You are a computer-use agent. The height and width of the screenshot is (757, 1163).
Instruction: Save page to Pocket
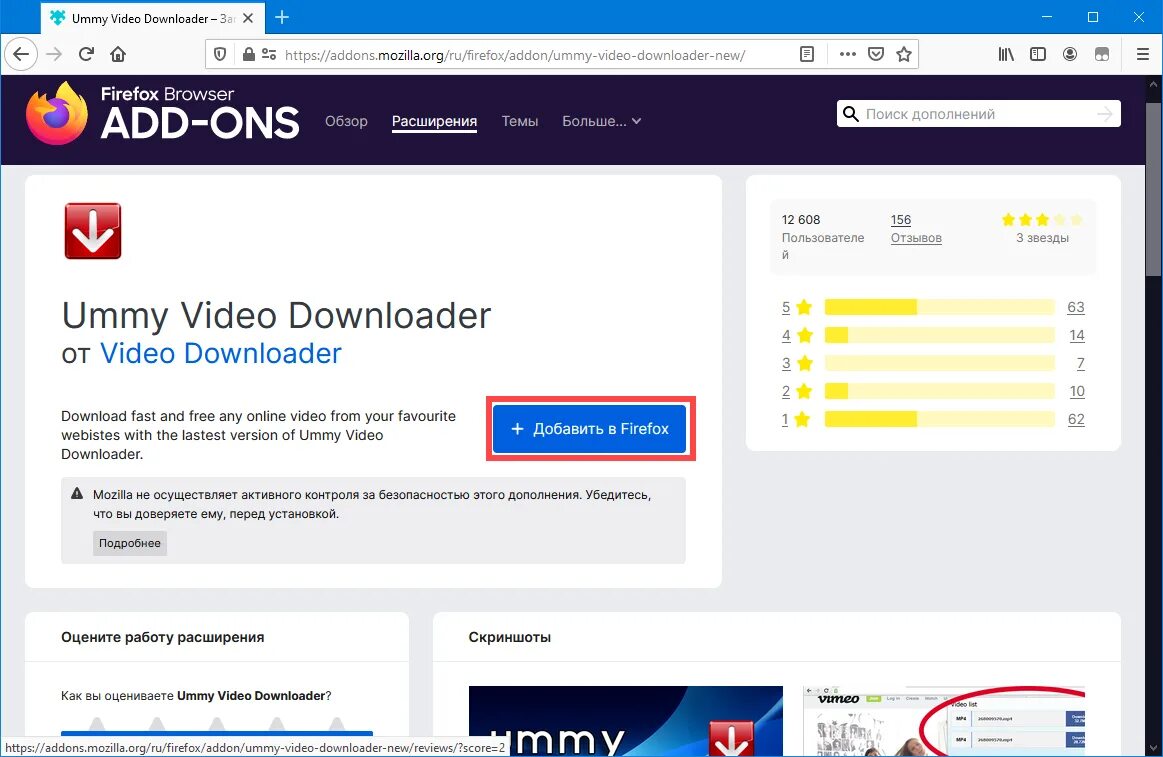(x=876, y=54)
